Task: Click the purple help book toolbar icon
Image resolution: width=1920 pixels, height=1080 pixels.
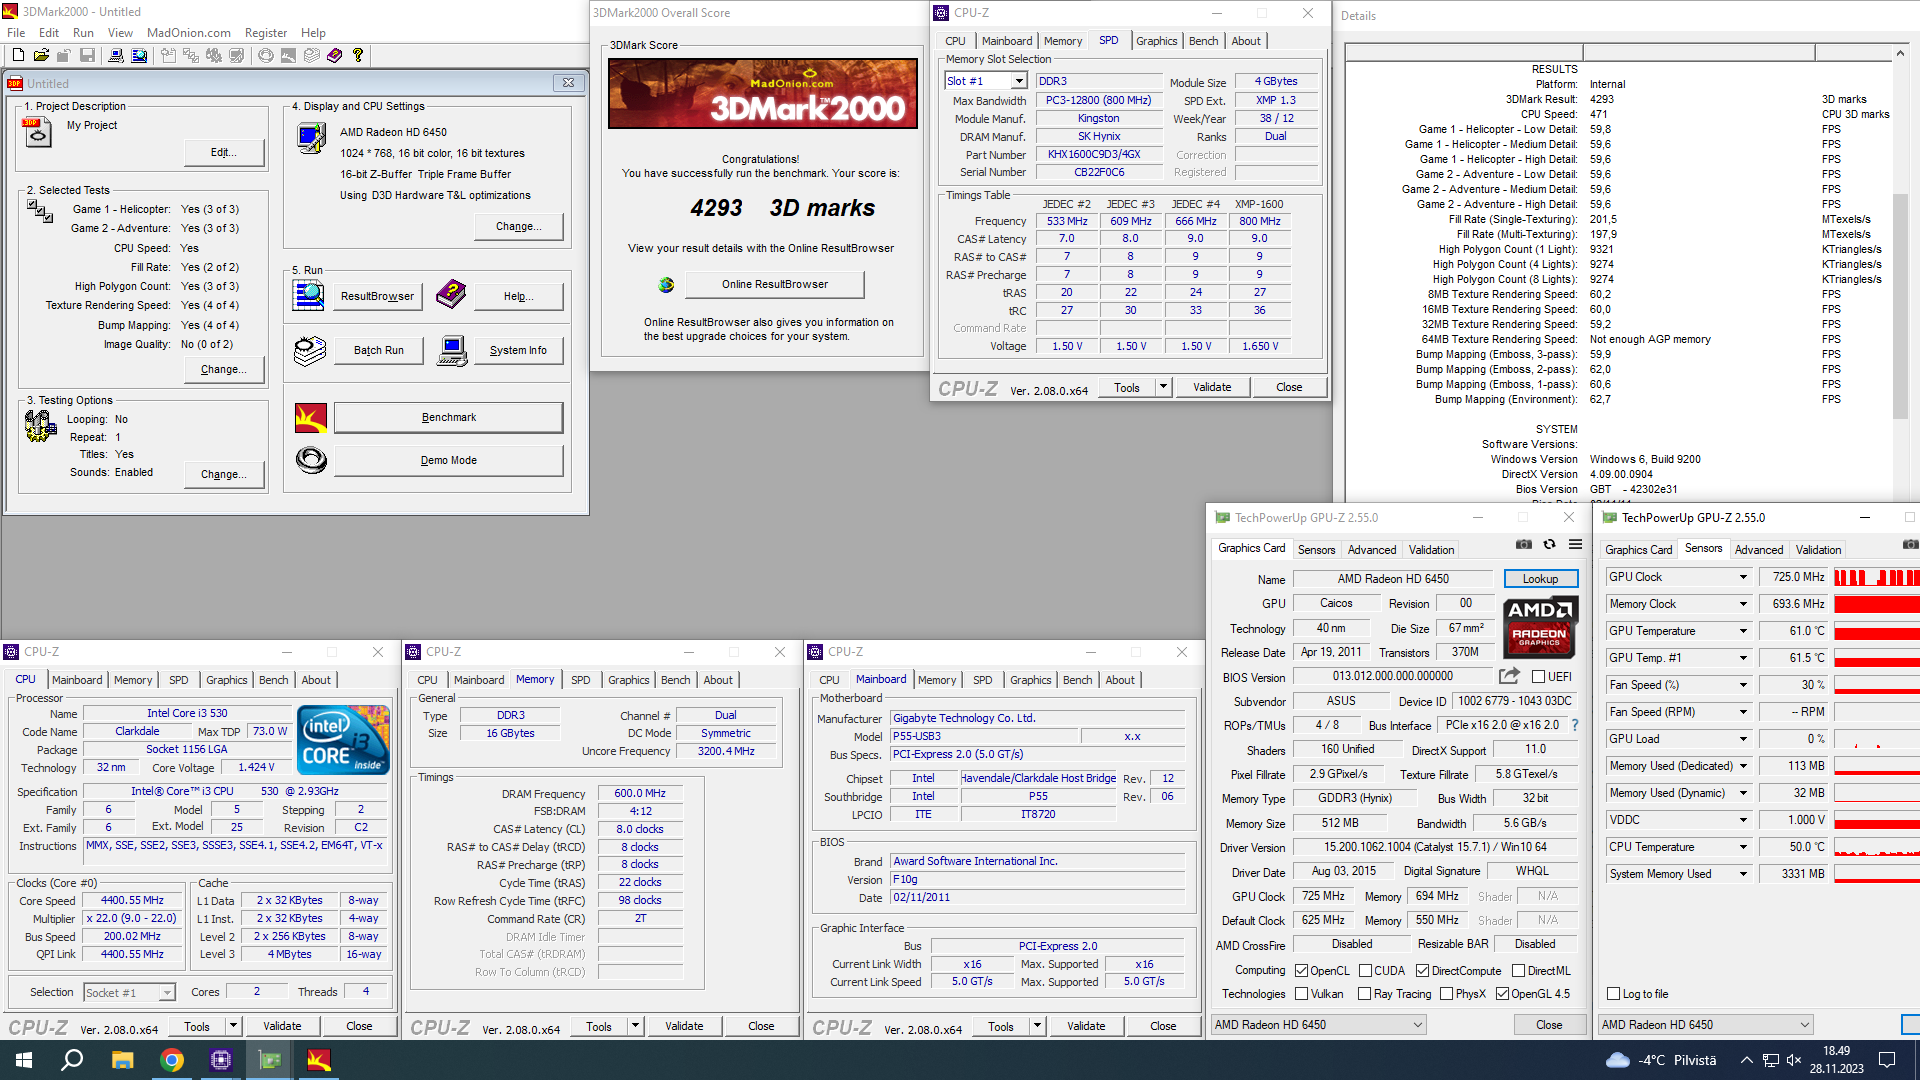Action: click(x=334, y=56)
